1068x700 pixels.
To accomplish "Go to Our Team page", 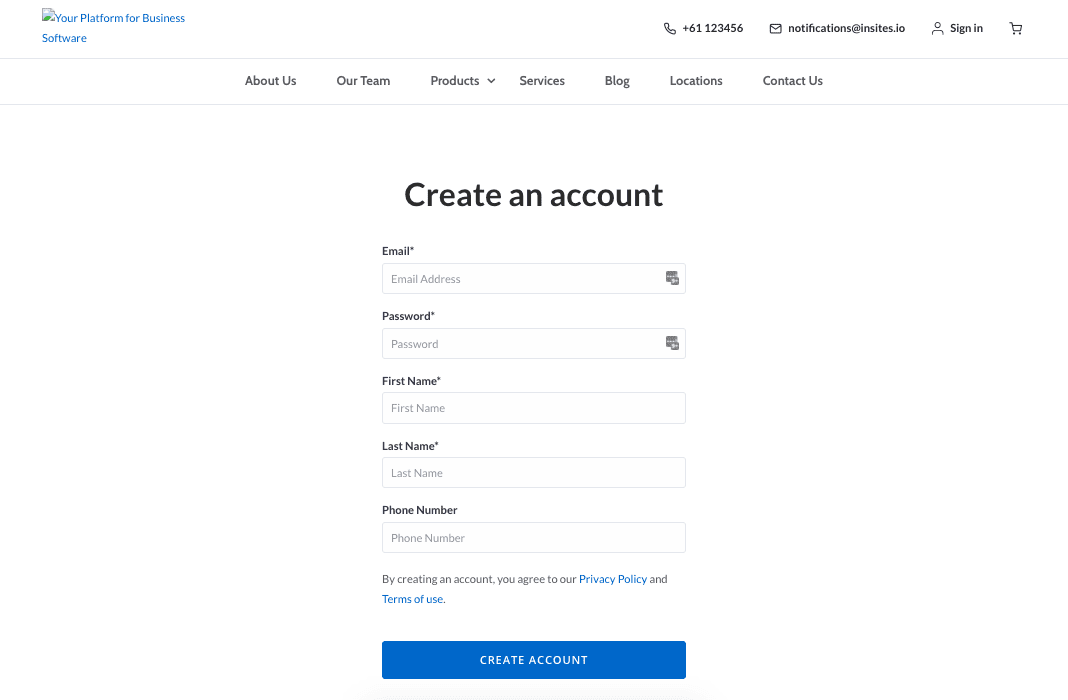I will pos(363,81).
